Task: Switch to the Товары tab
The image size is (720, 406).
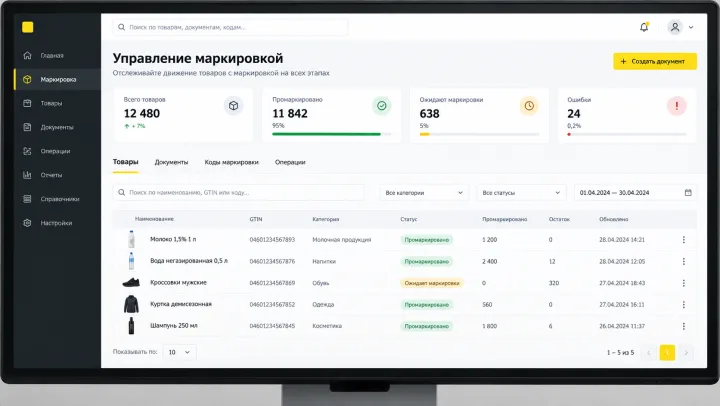Action: pos(125,162)
